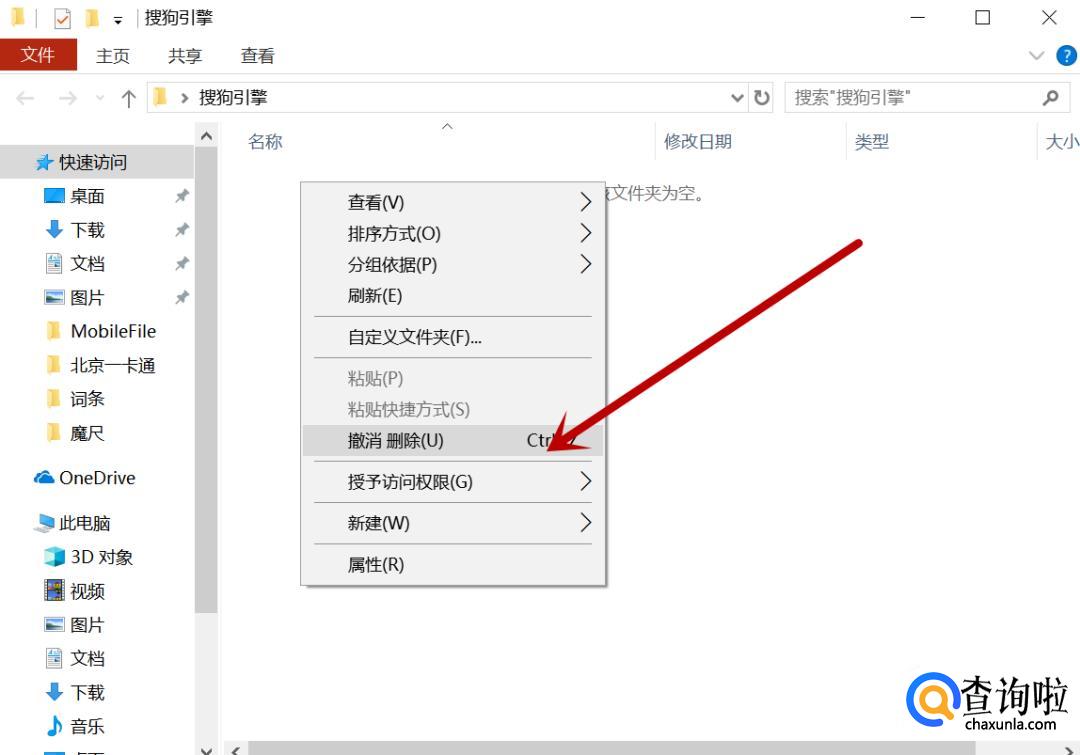Click the pin icon next to 桌面

pyautogui.click(x=182, y=196)
